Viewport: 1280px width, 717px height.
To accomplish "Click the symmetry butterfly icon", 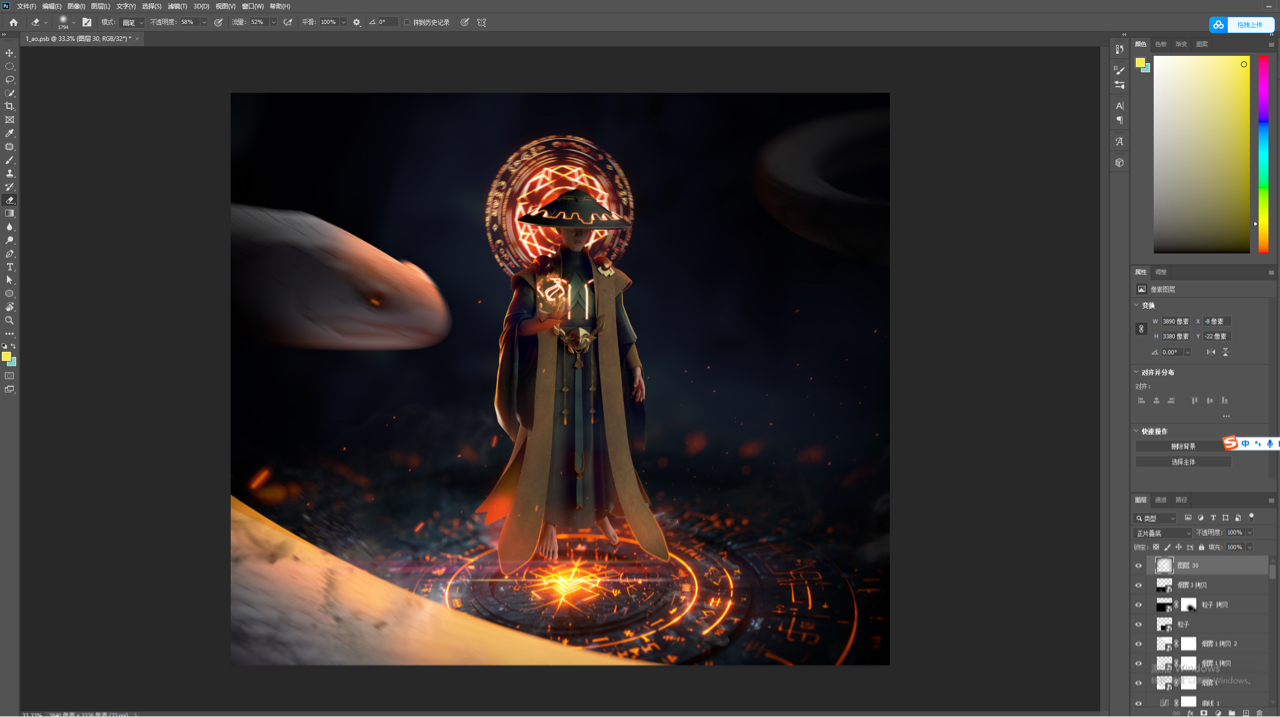I will click(x=481, y=22).
